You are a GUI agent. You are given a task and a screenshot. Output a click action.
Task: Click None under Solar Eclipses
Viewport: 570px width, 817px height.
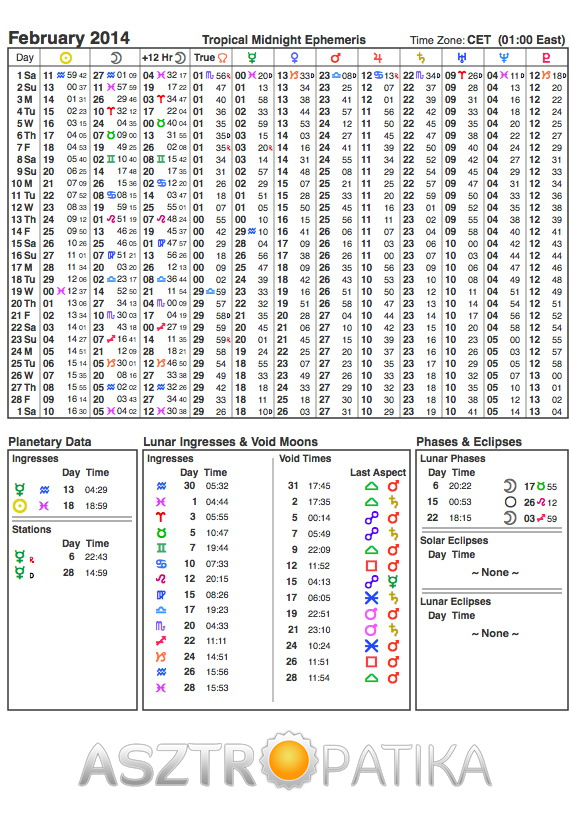coord(495,572)
